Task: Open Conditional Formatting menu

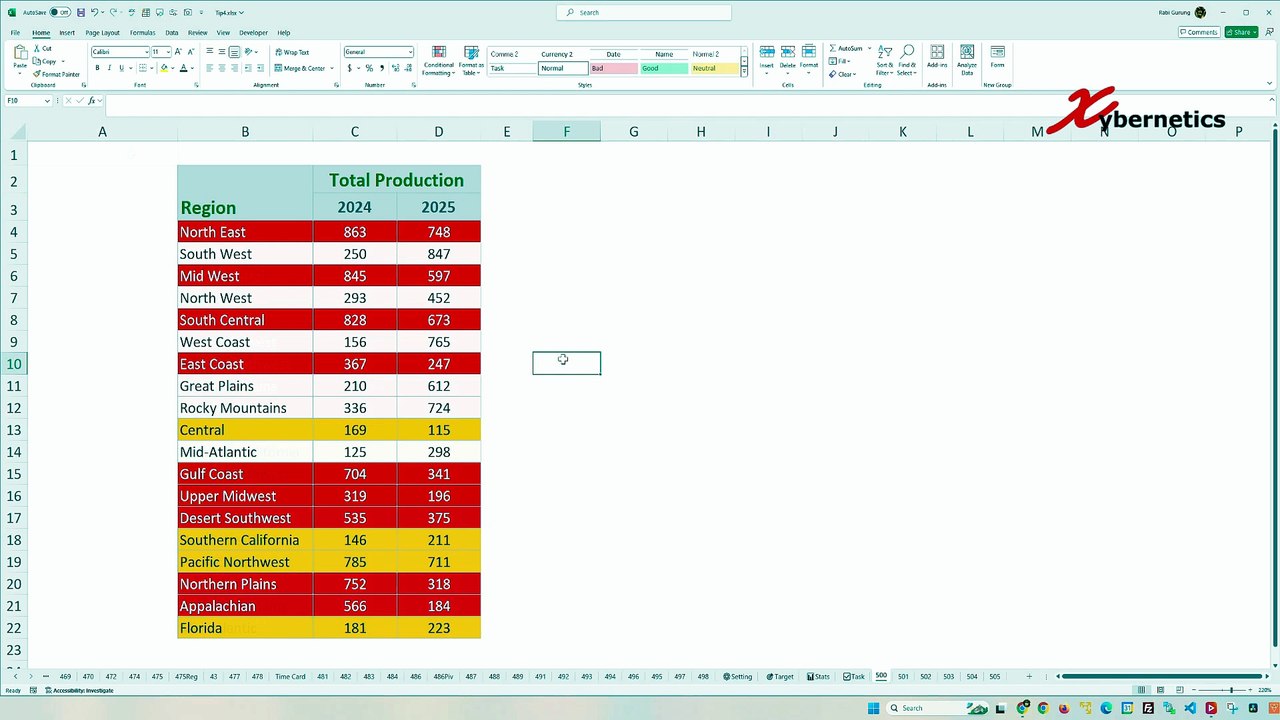Action: [x=438, y=60]
